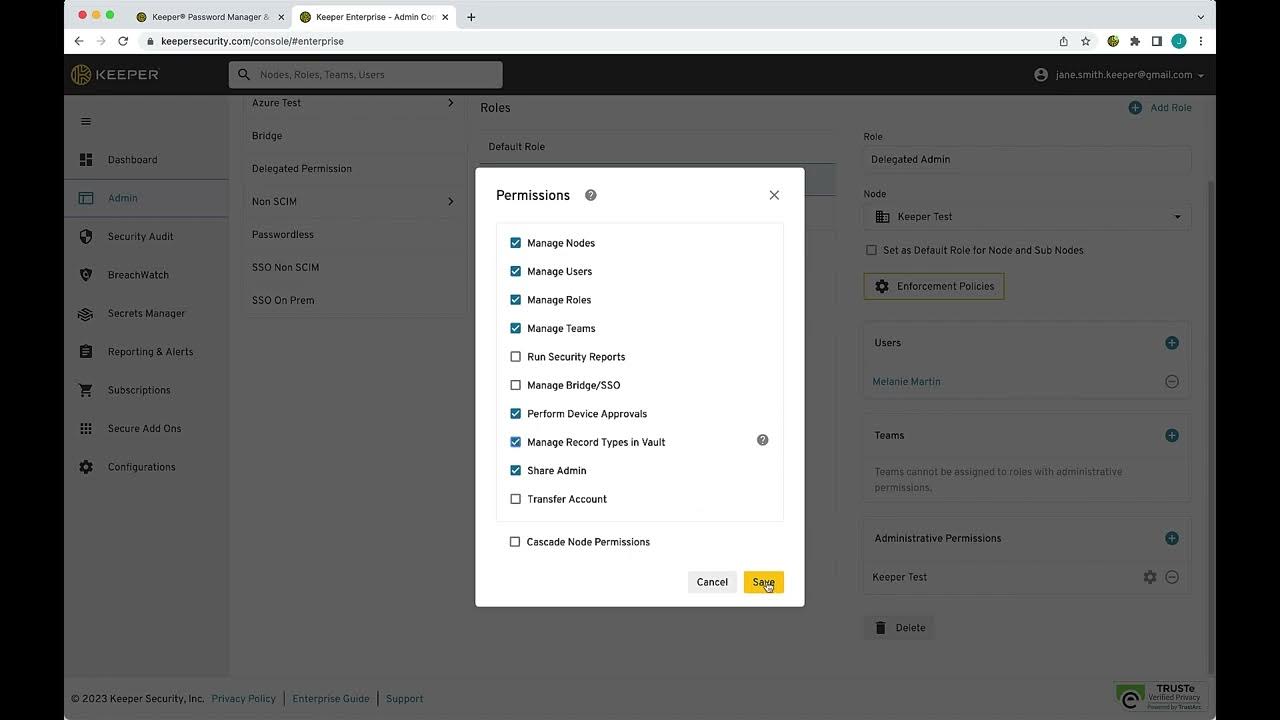Image resolution: width=1280 pixels, height=720 pixels.
Task: Click the BreachWatch shield icon
Action: click(86, 275)
